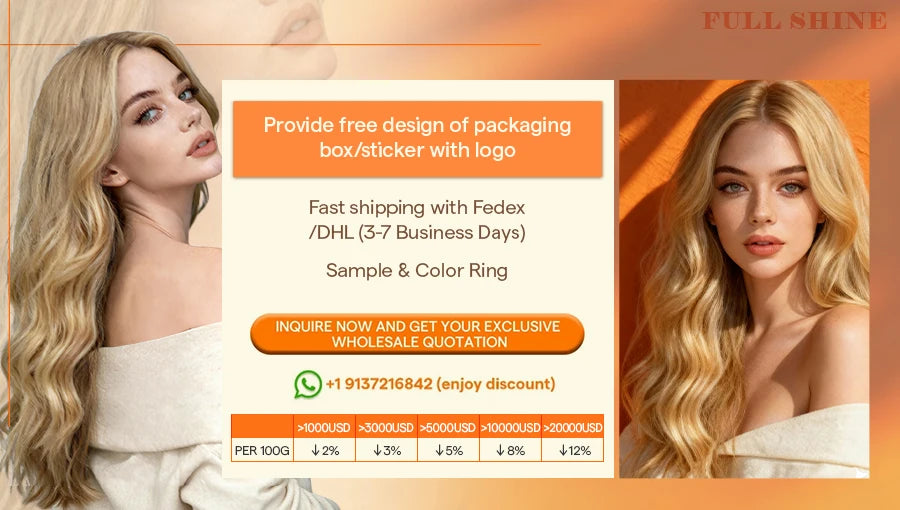Screen dimensions: 900x510
Task: Click the 12% discount arrow cell
Action: tap(572, 450)
